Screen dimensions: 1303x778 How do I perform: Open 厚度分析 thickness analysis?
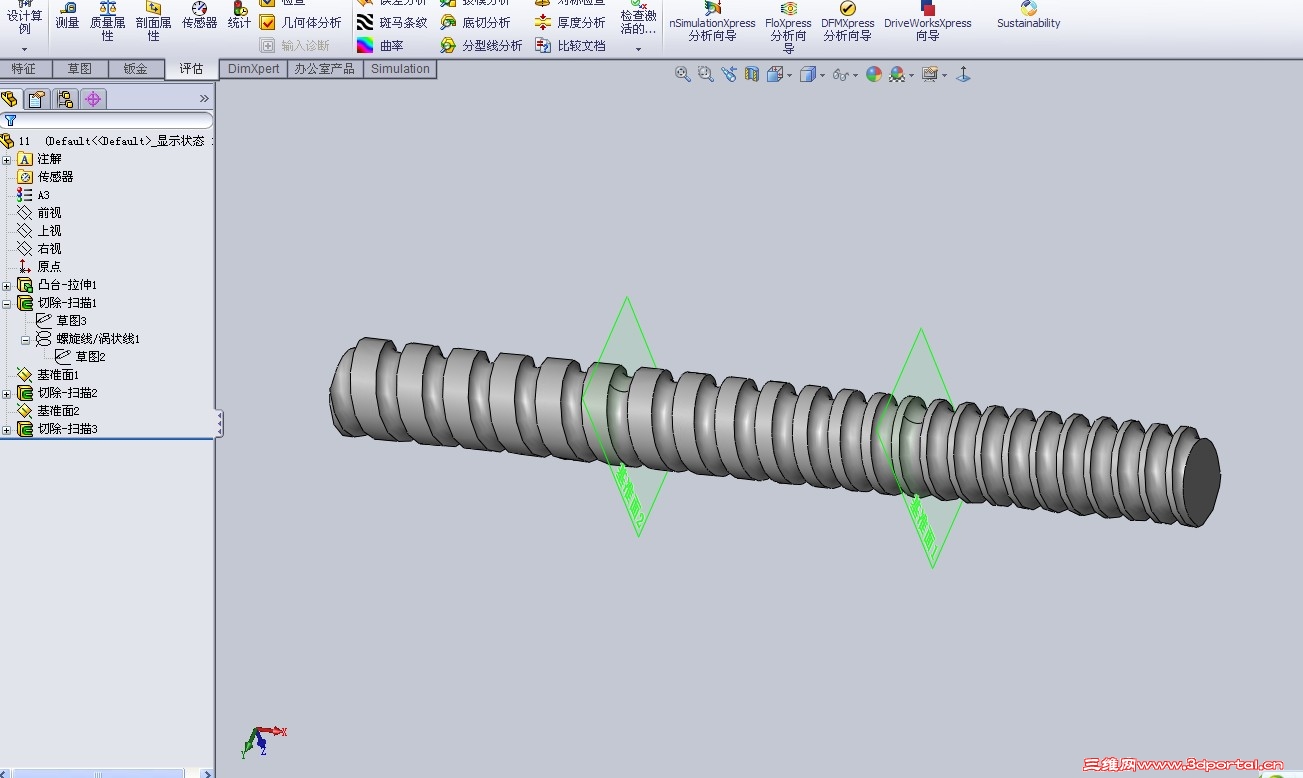tap(570, 22)
